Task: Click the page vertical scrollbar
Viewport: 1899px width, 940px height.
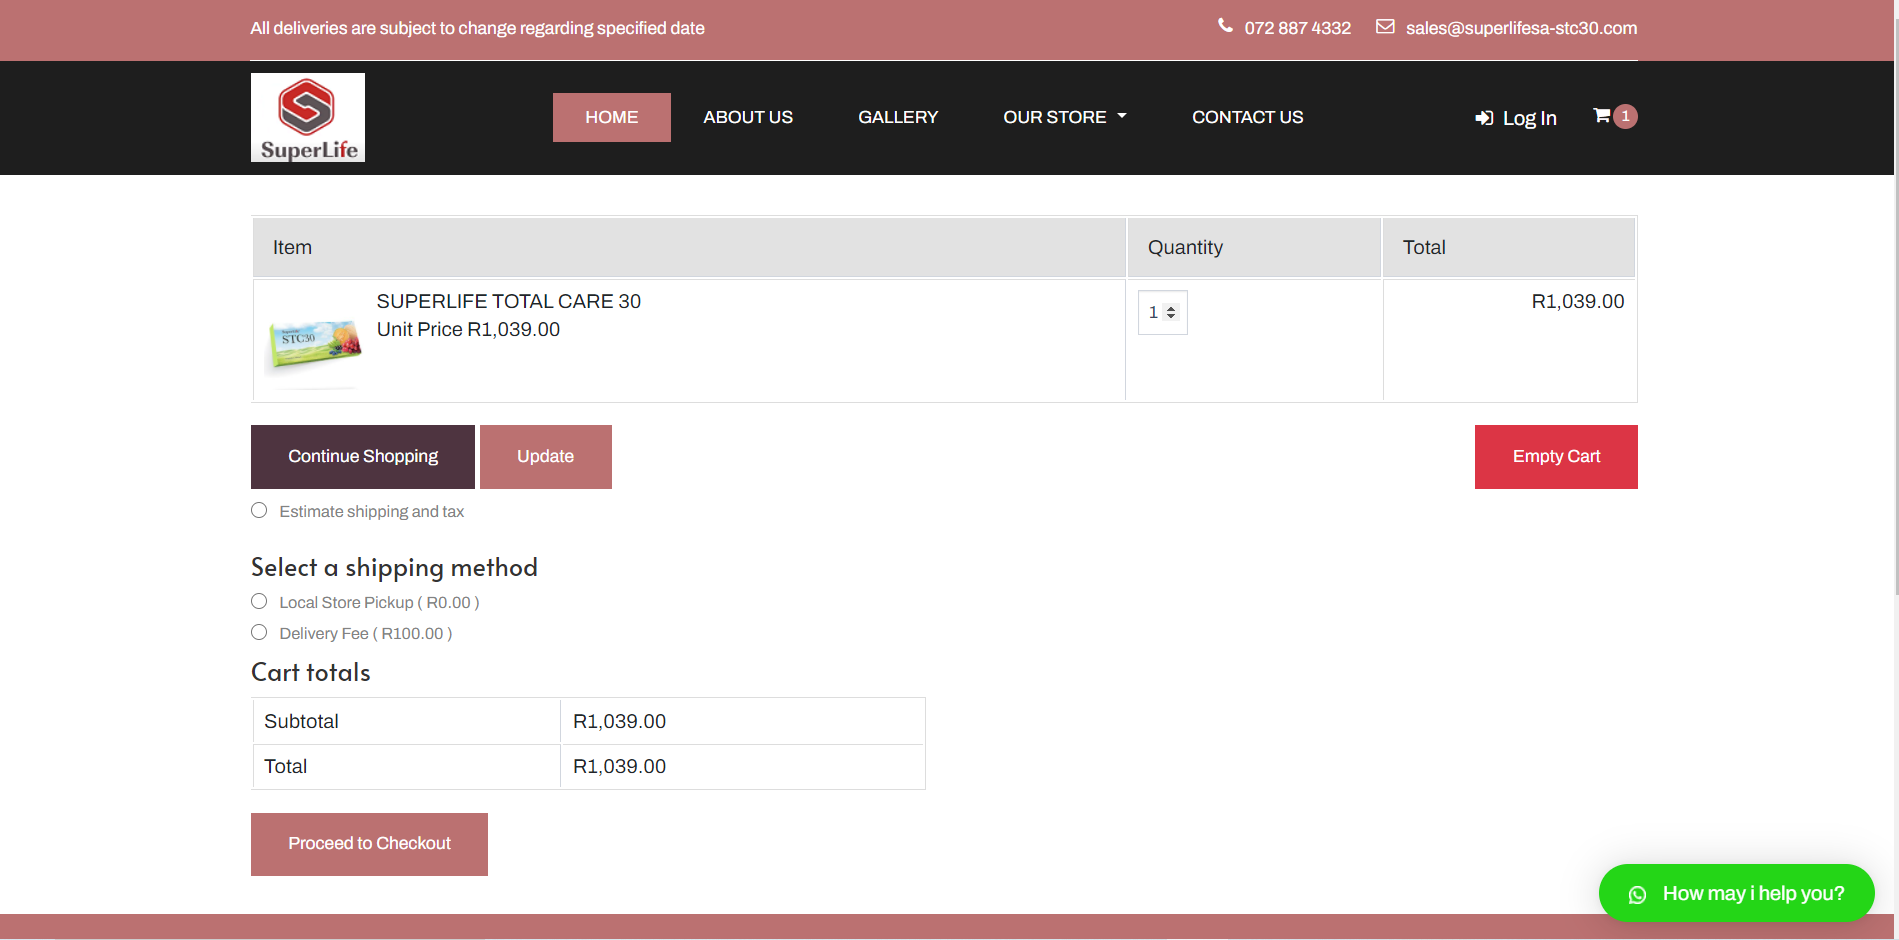Action: tap(1895, 300)
